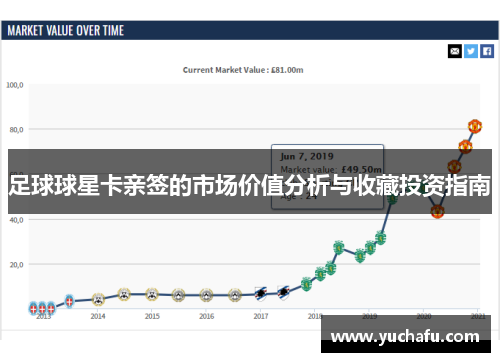Share the chart via the Twitter icon
This screenshot has height=362, width=500.
tap(471, 51)
